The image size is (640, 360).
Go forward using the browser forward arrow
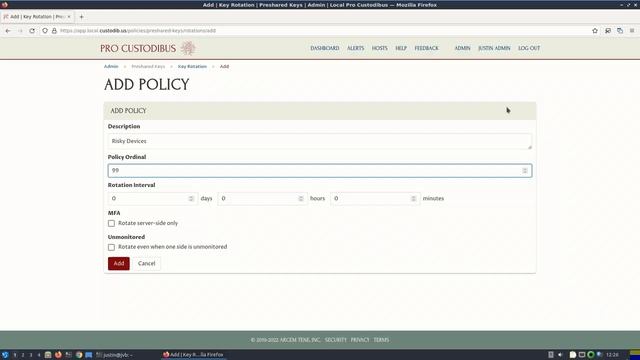pos(20,31)
